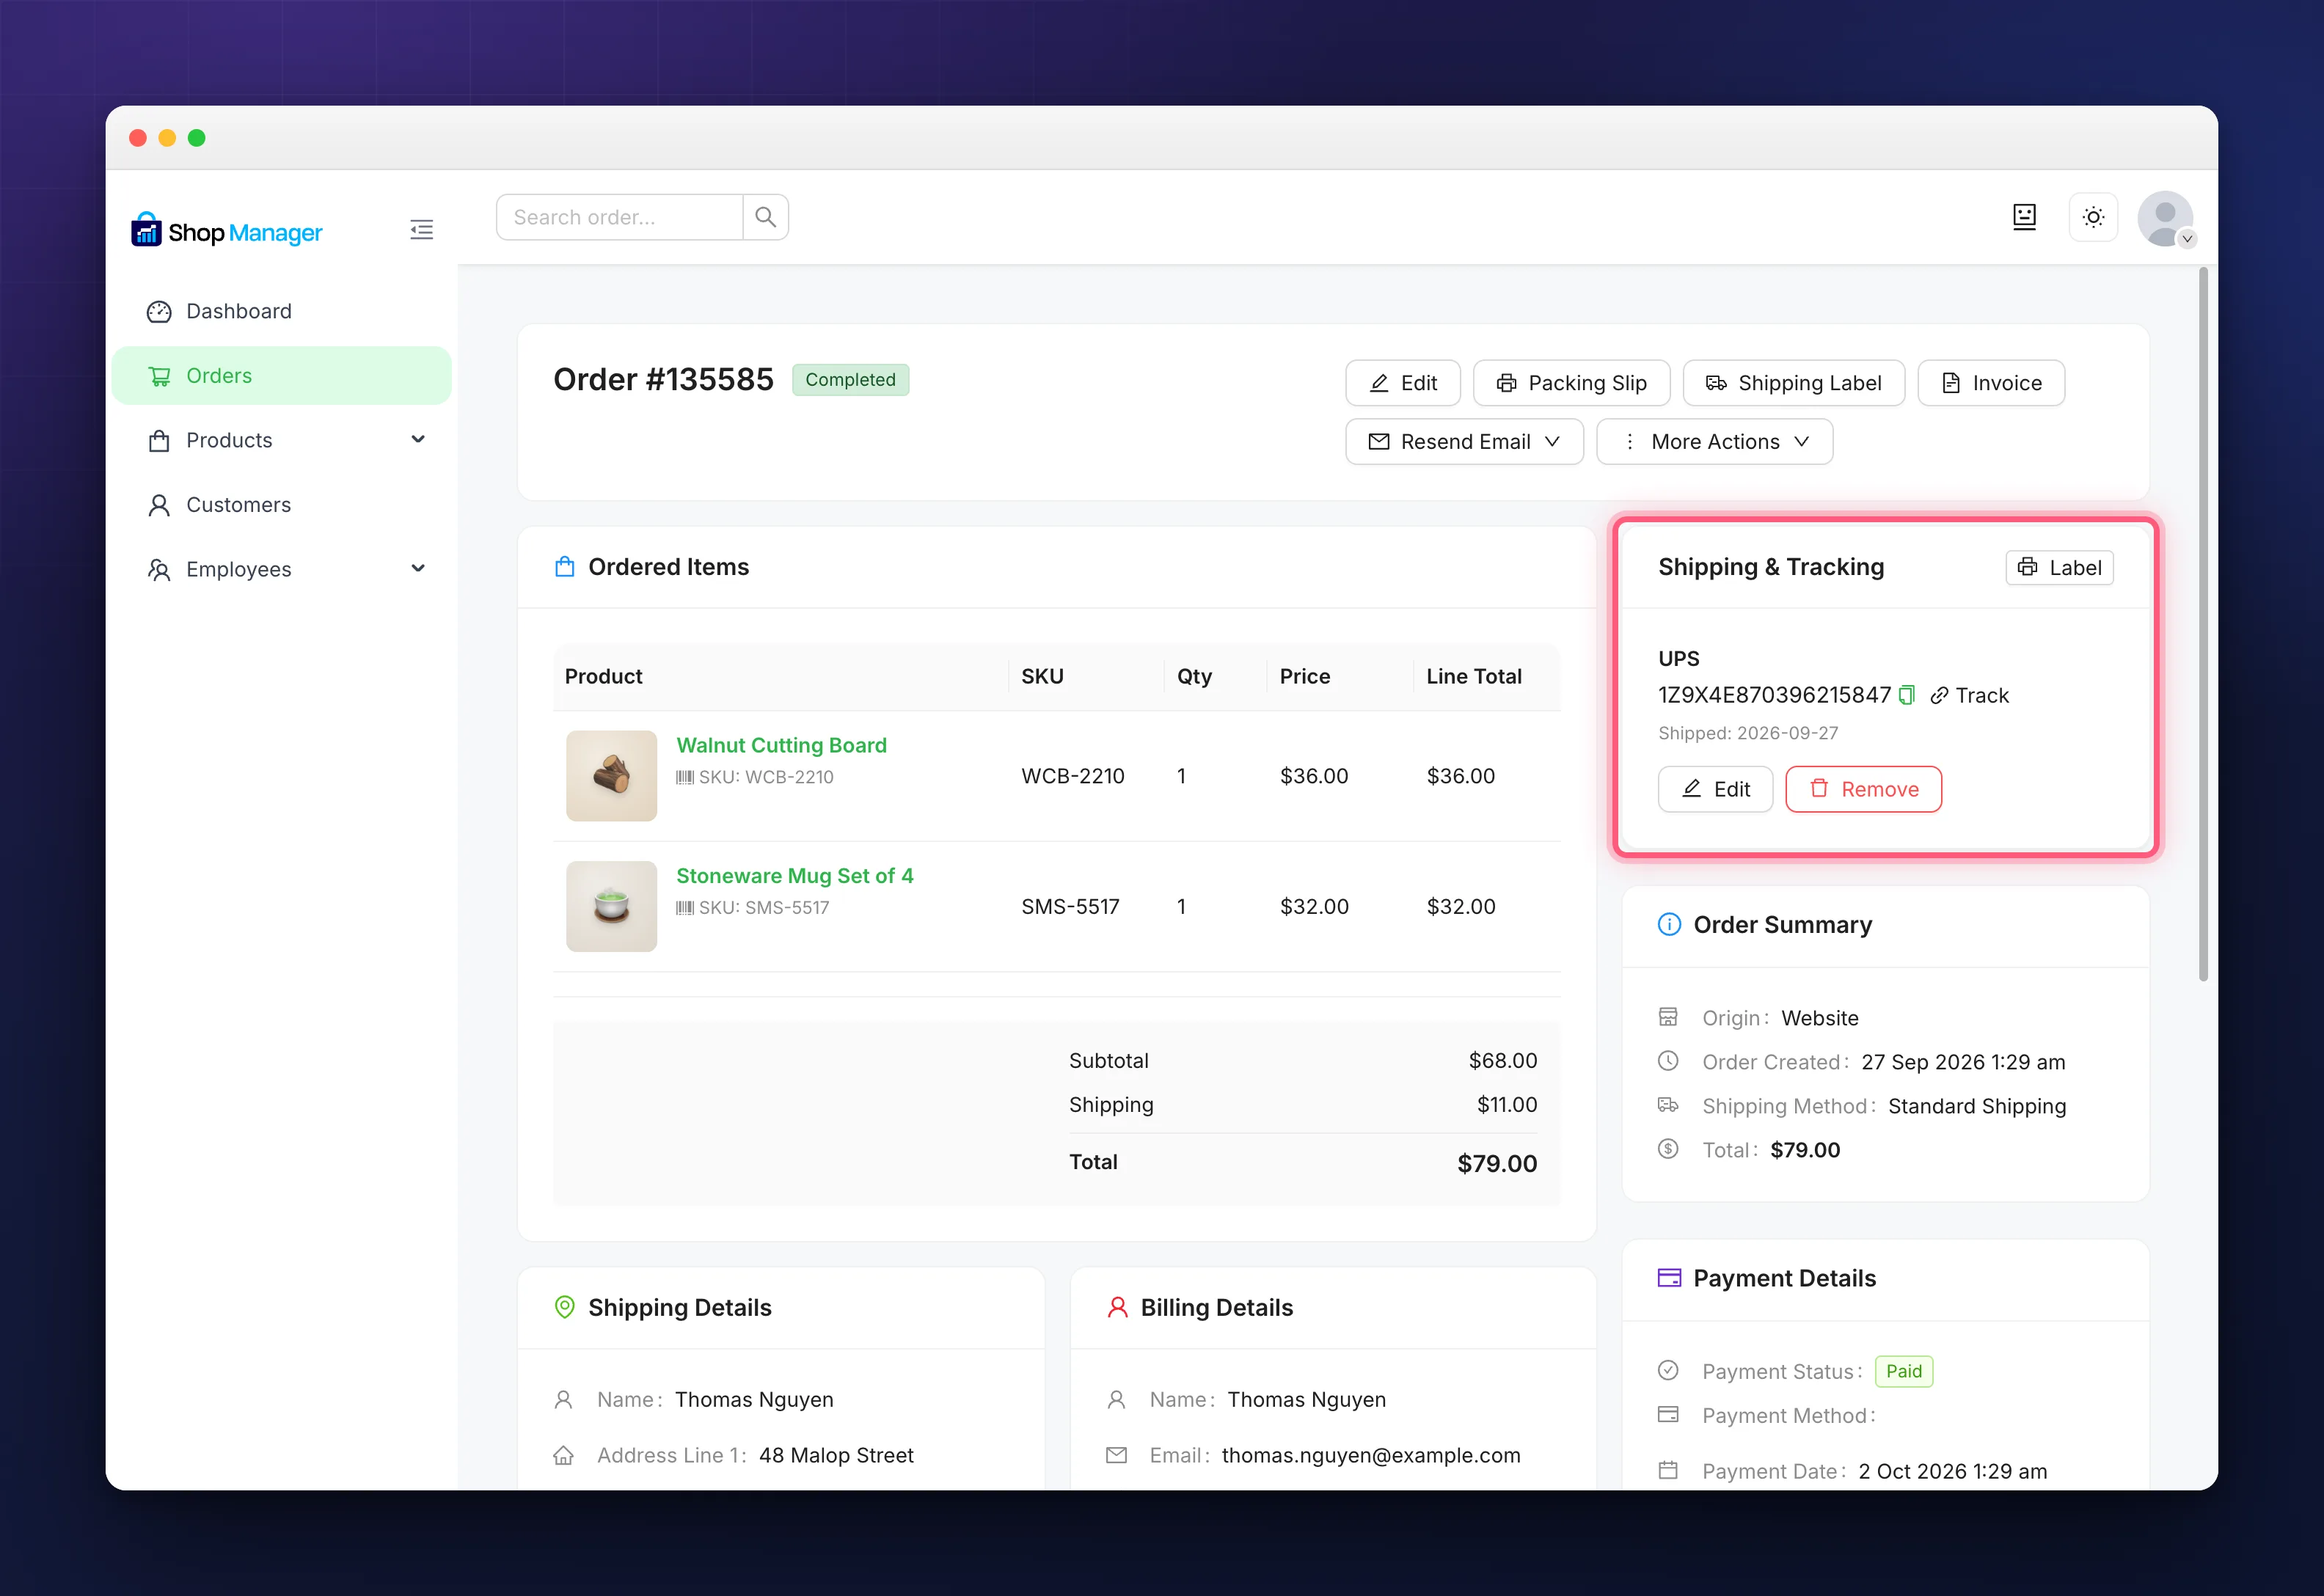The width and height of the screenshot is (2324, 1596).
Task: Open the Stoneware Mug Set of 4 link
Action: pos(794,876)
